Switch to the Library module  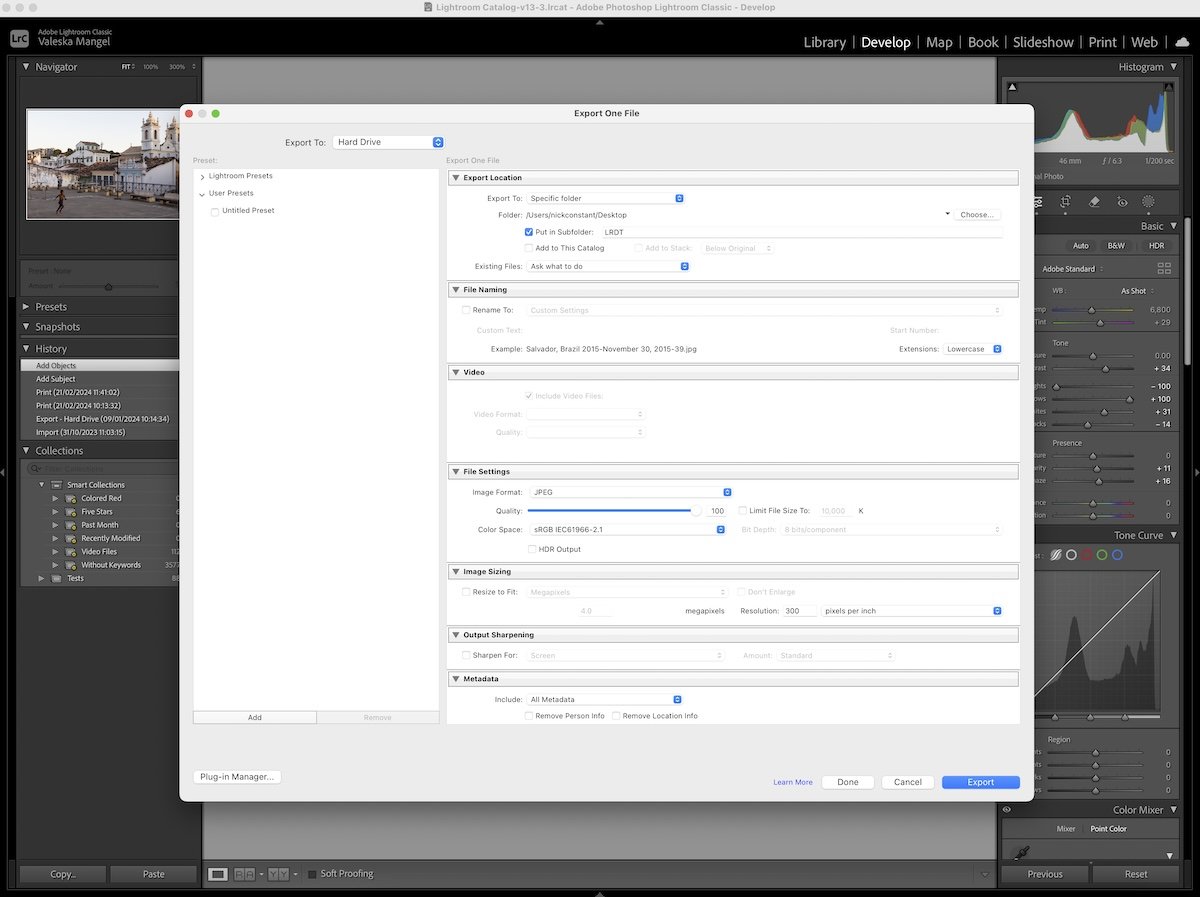pos(824,42)
